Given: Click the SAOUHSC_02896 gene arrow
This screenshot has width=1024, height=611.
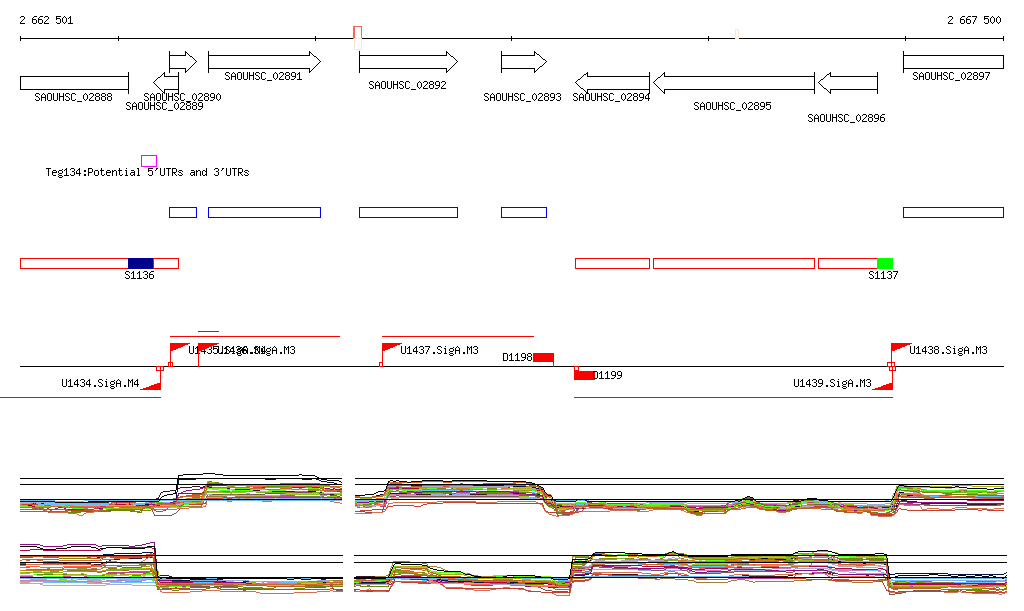Looking at the screenshot, I should coord(848,83).
